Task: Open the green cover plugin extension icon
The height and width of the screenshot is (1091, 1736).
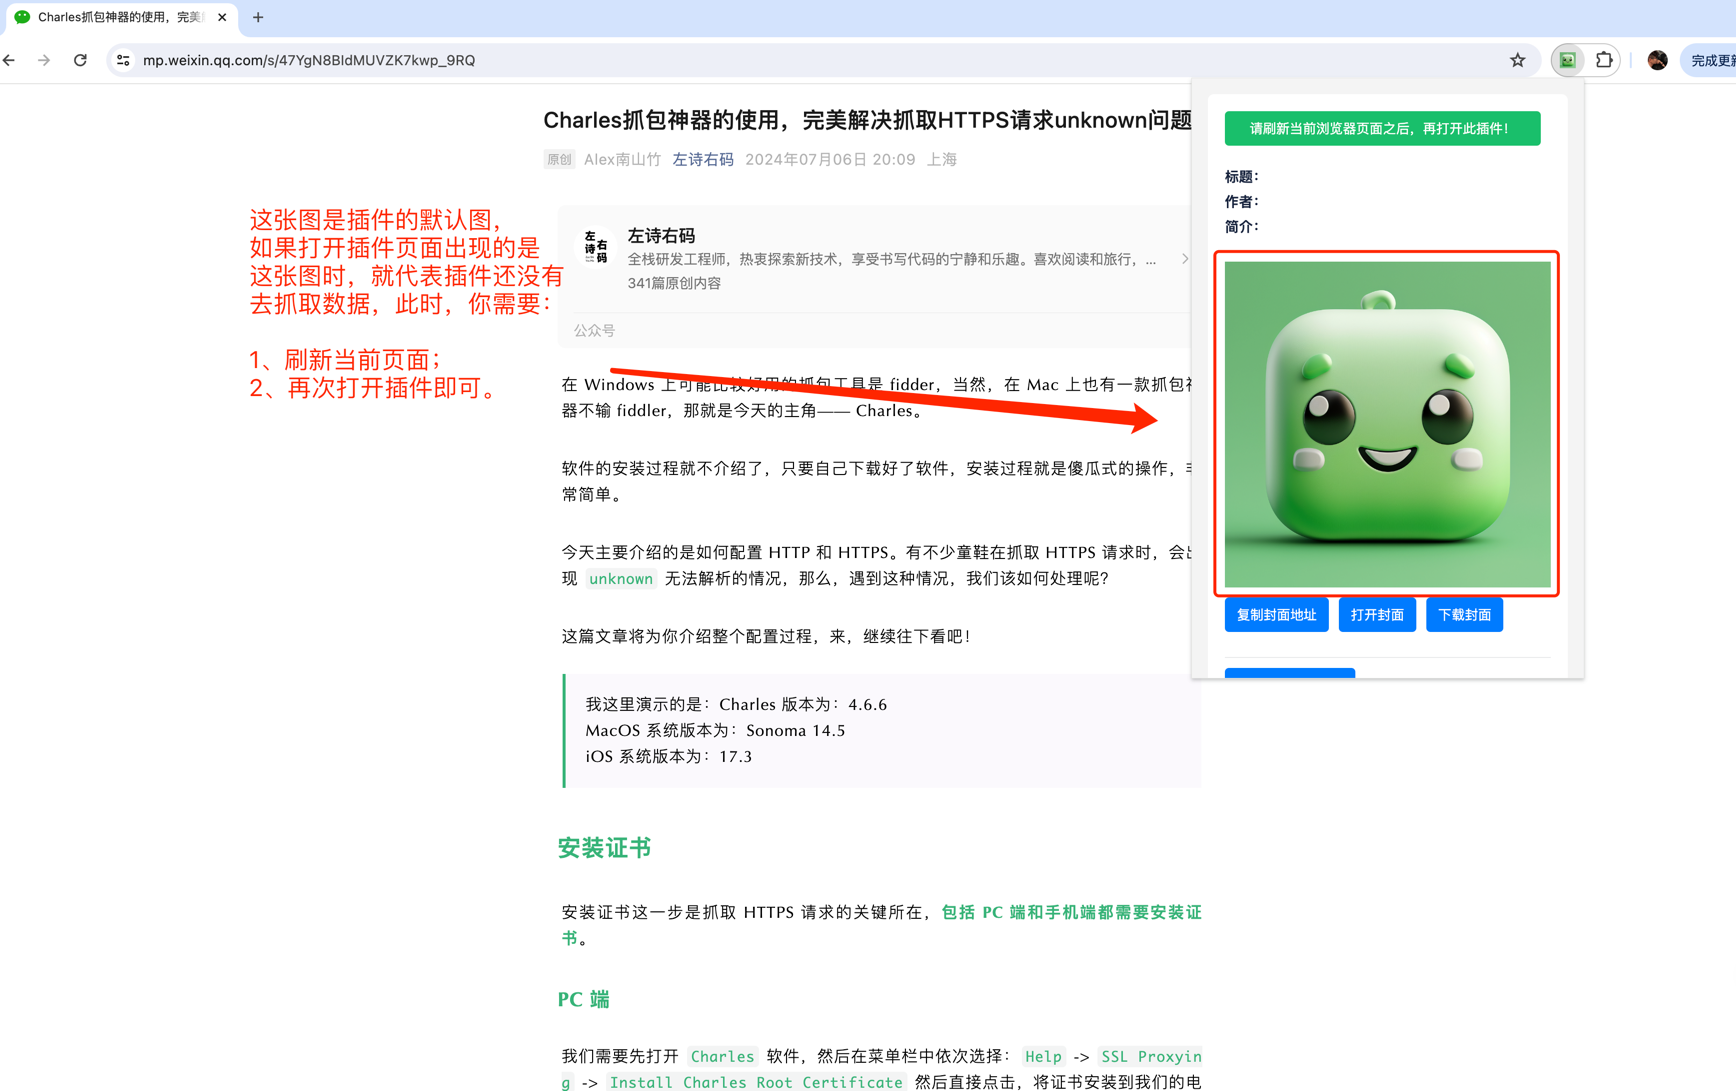Action: (1567, 60)
